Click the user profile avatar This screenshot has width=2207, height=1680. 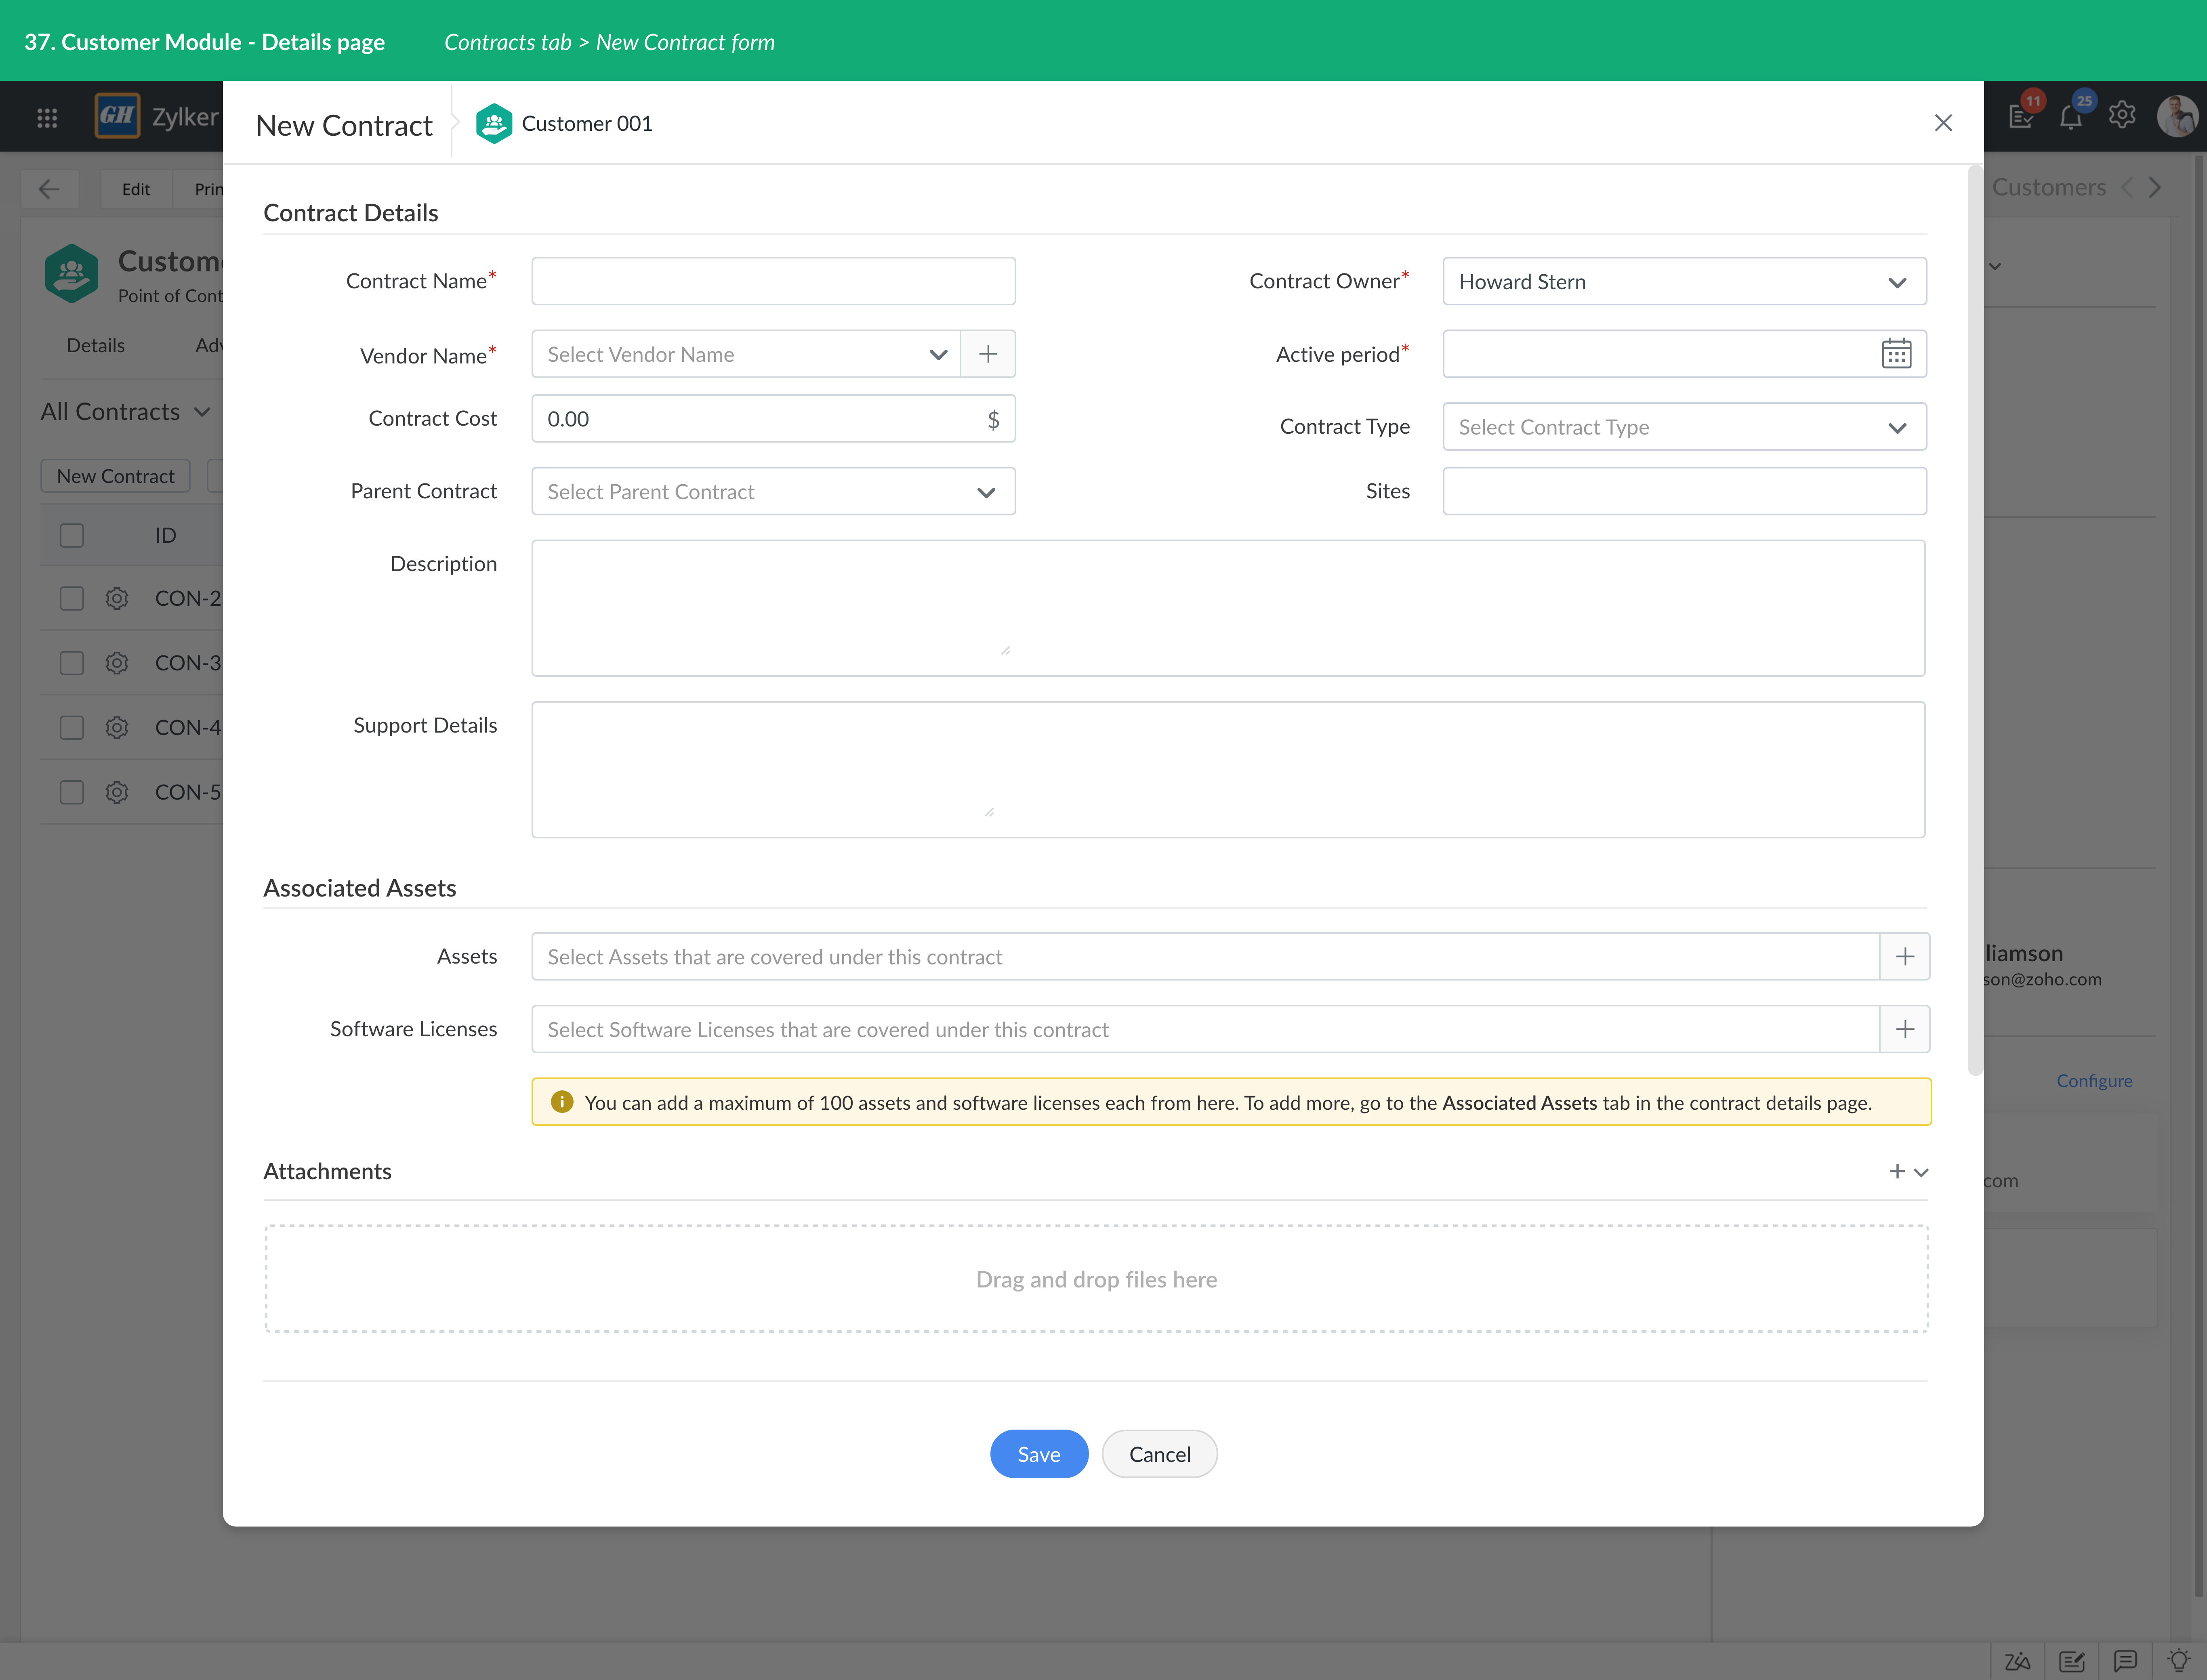click(x=2177, y=116)
